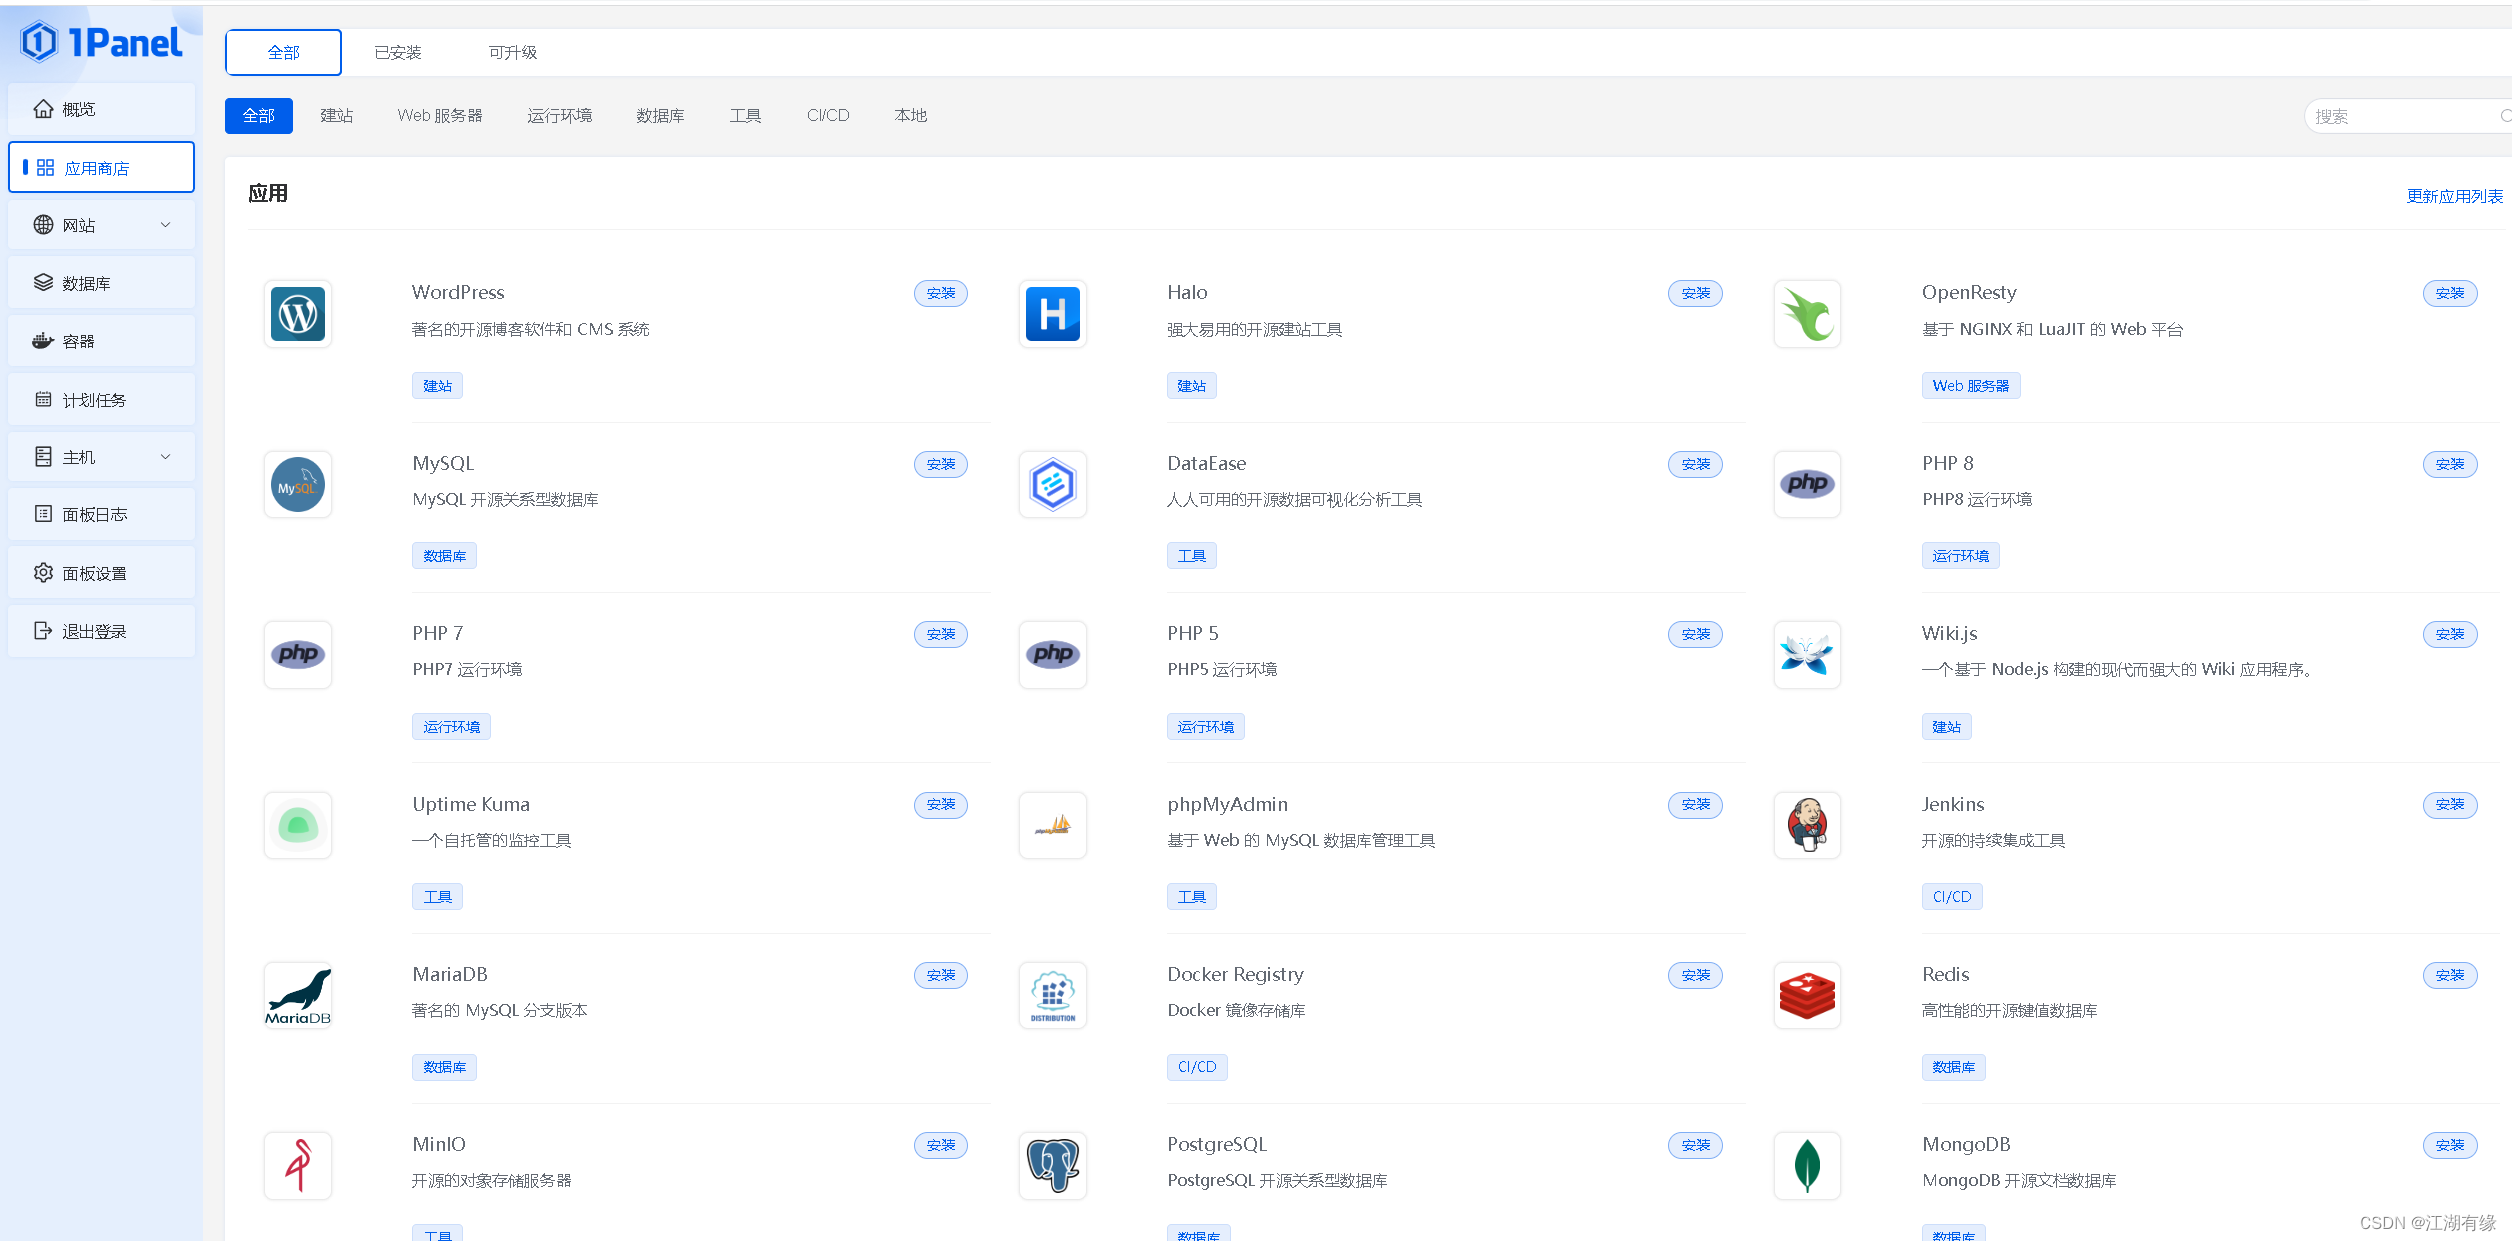Image resolution: width=2512 pixels, height=1241 pixels.
Task: Filter apps by 数据库 category
Action: point(660,116)
